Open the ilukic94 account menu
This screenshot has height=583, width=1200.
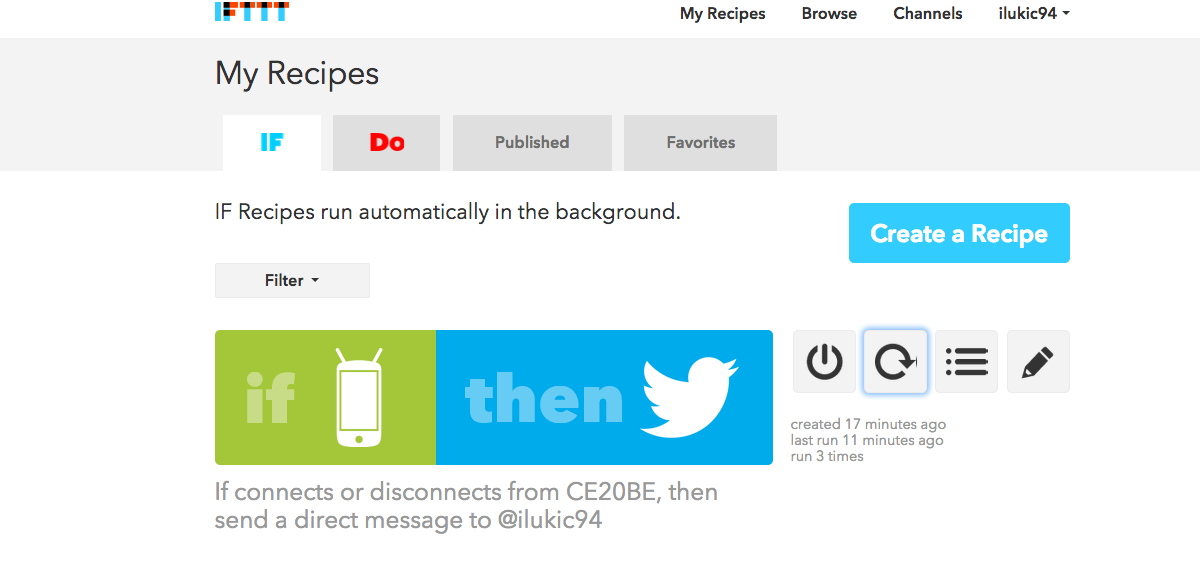[x=1034, y=14]
